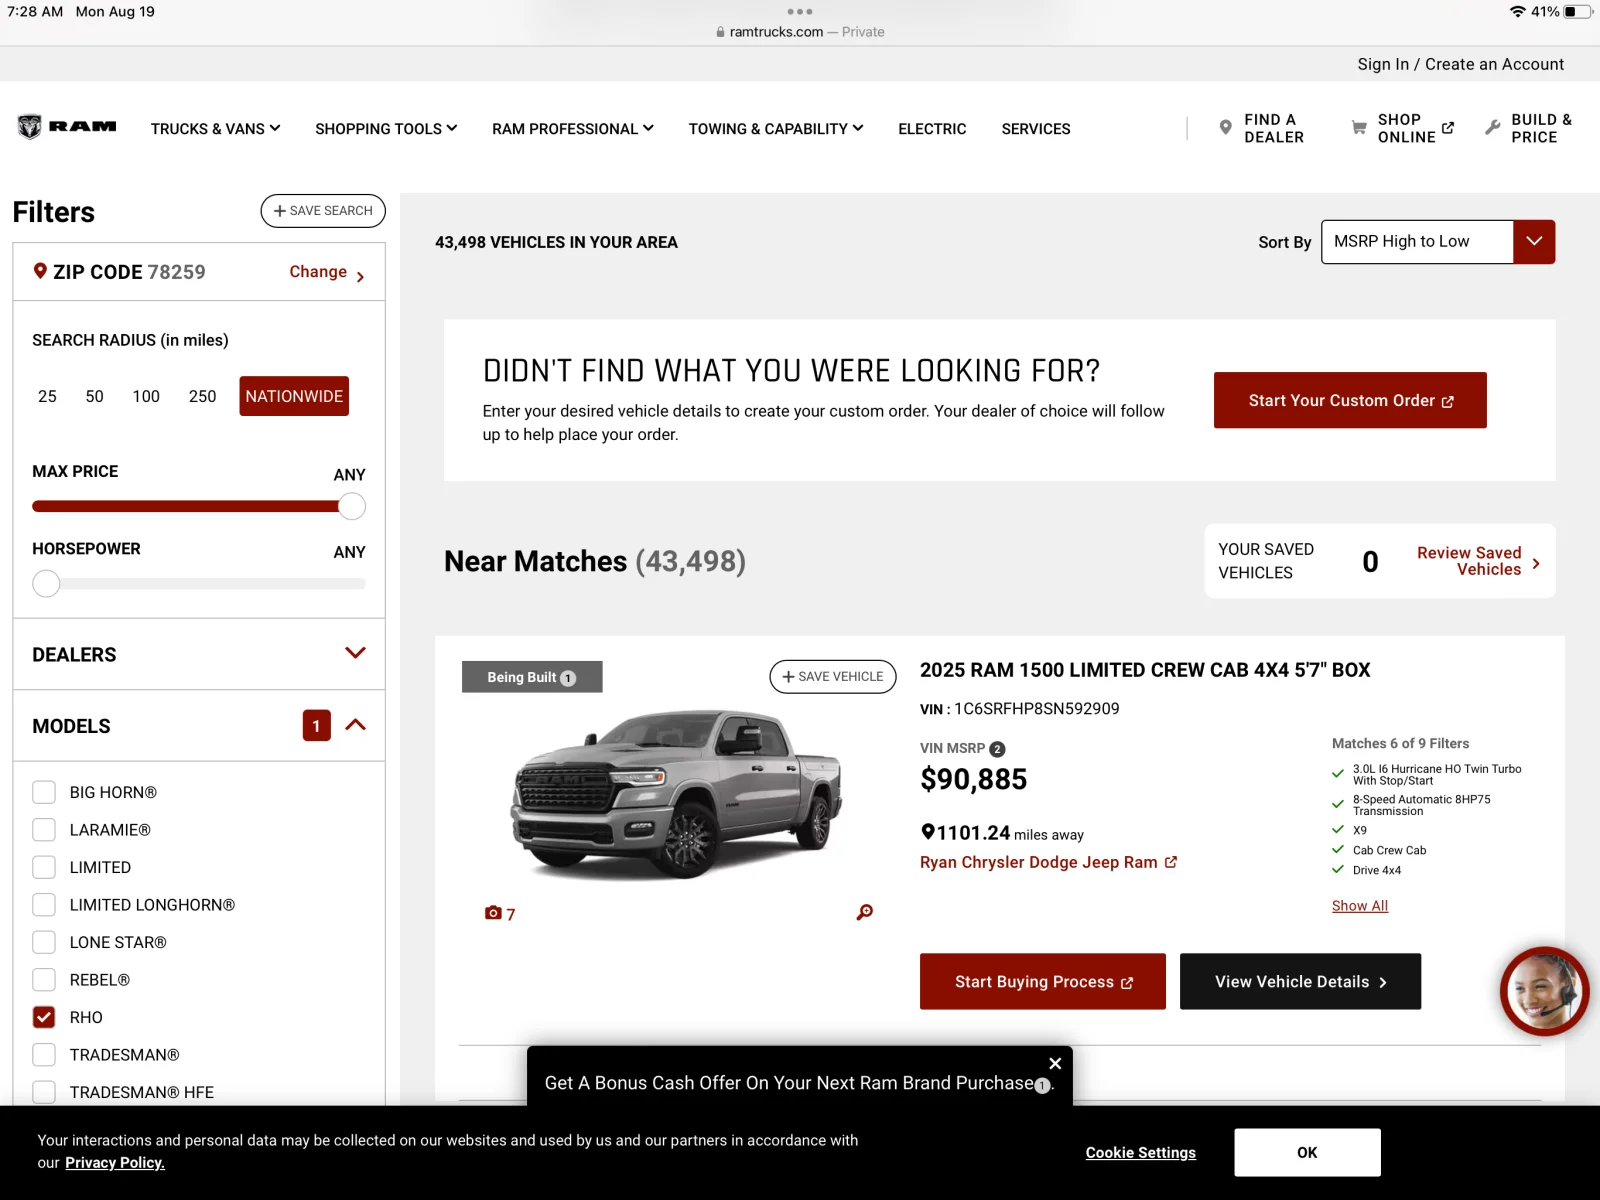Click the Build & Price wrench icon
This screenshot has height=1200, width=1600.
(x=1493, y=128)
